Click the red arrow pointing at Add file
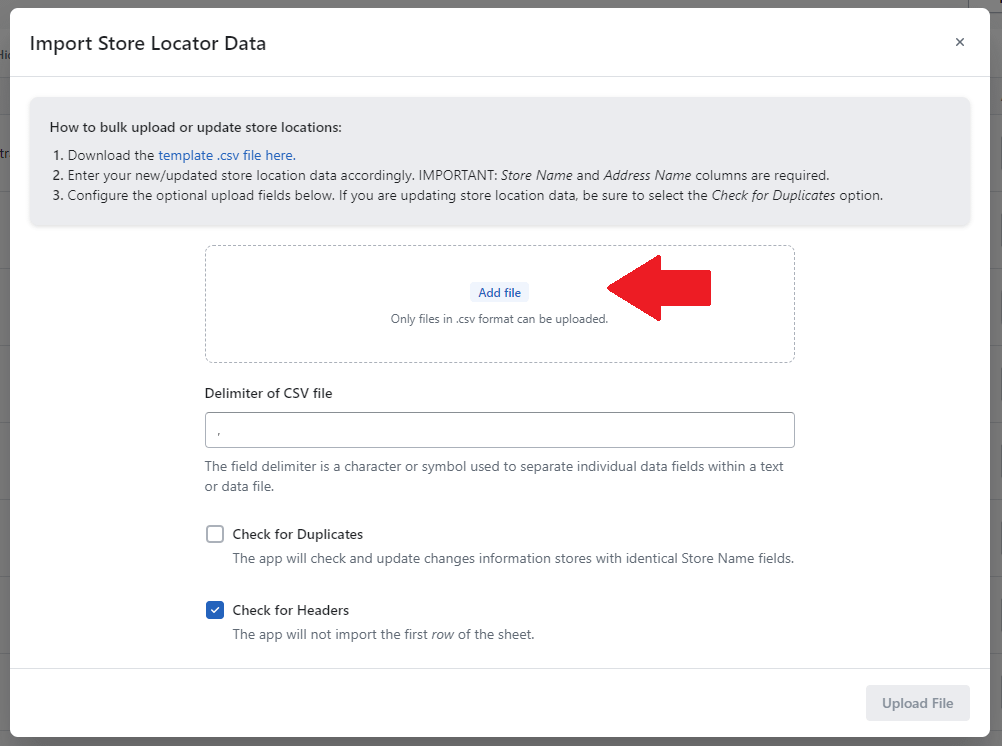The height and width of the screenshot is (746, 1002). coord(660,288)
